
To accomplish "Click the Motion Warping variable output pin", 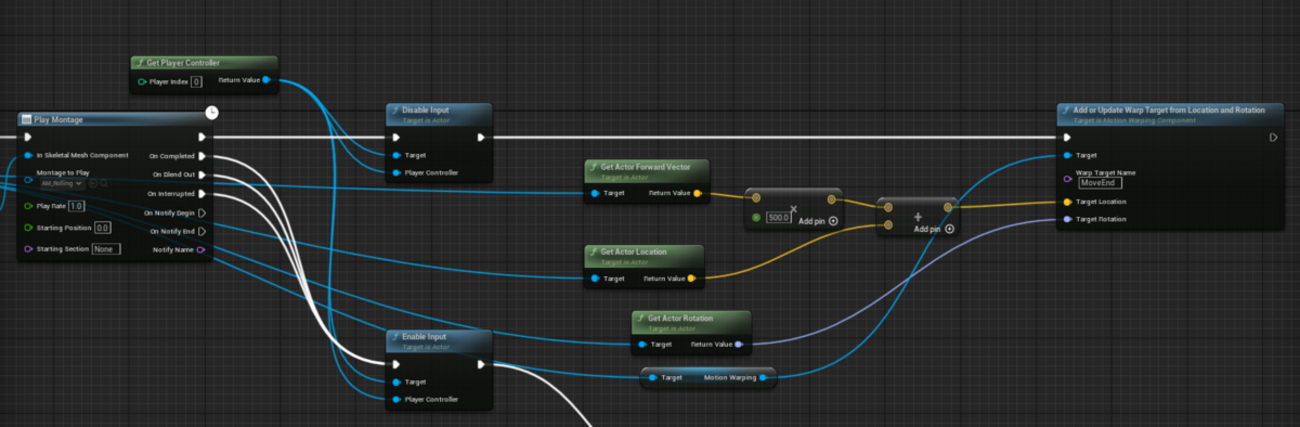I will click(764, 378).
